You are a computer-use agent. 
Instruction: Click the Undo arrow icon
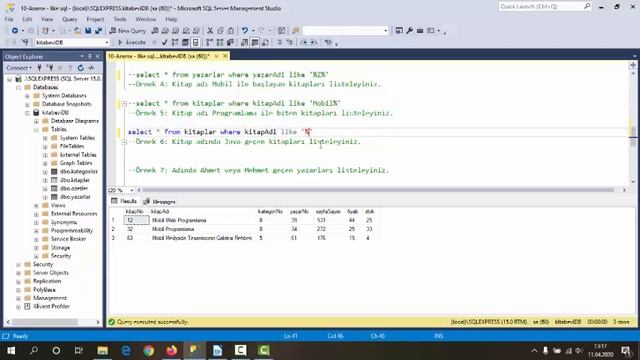(244, 31)
